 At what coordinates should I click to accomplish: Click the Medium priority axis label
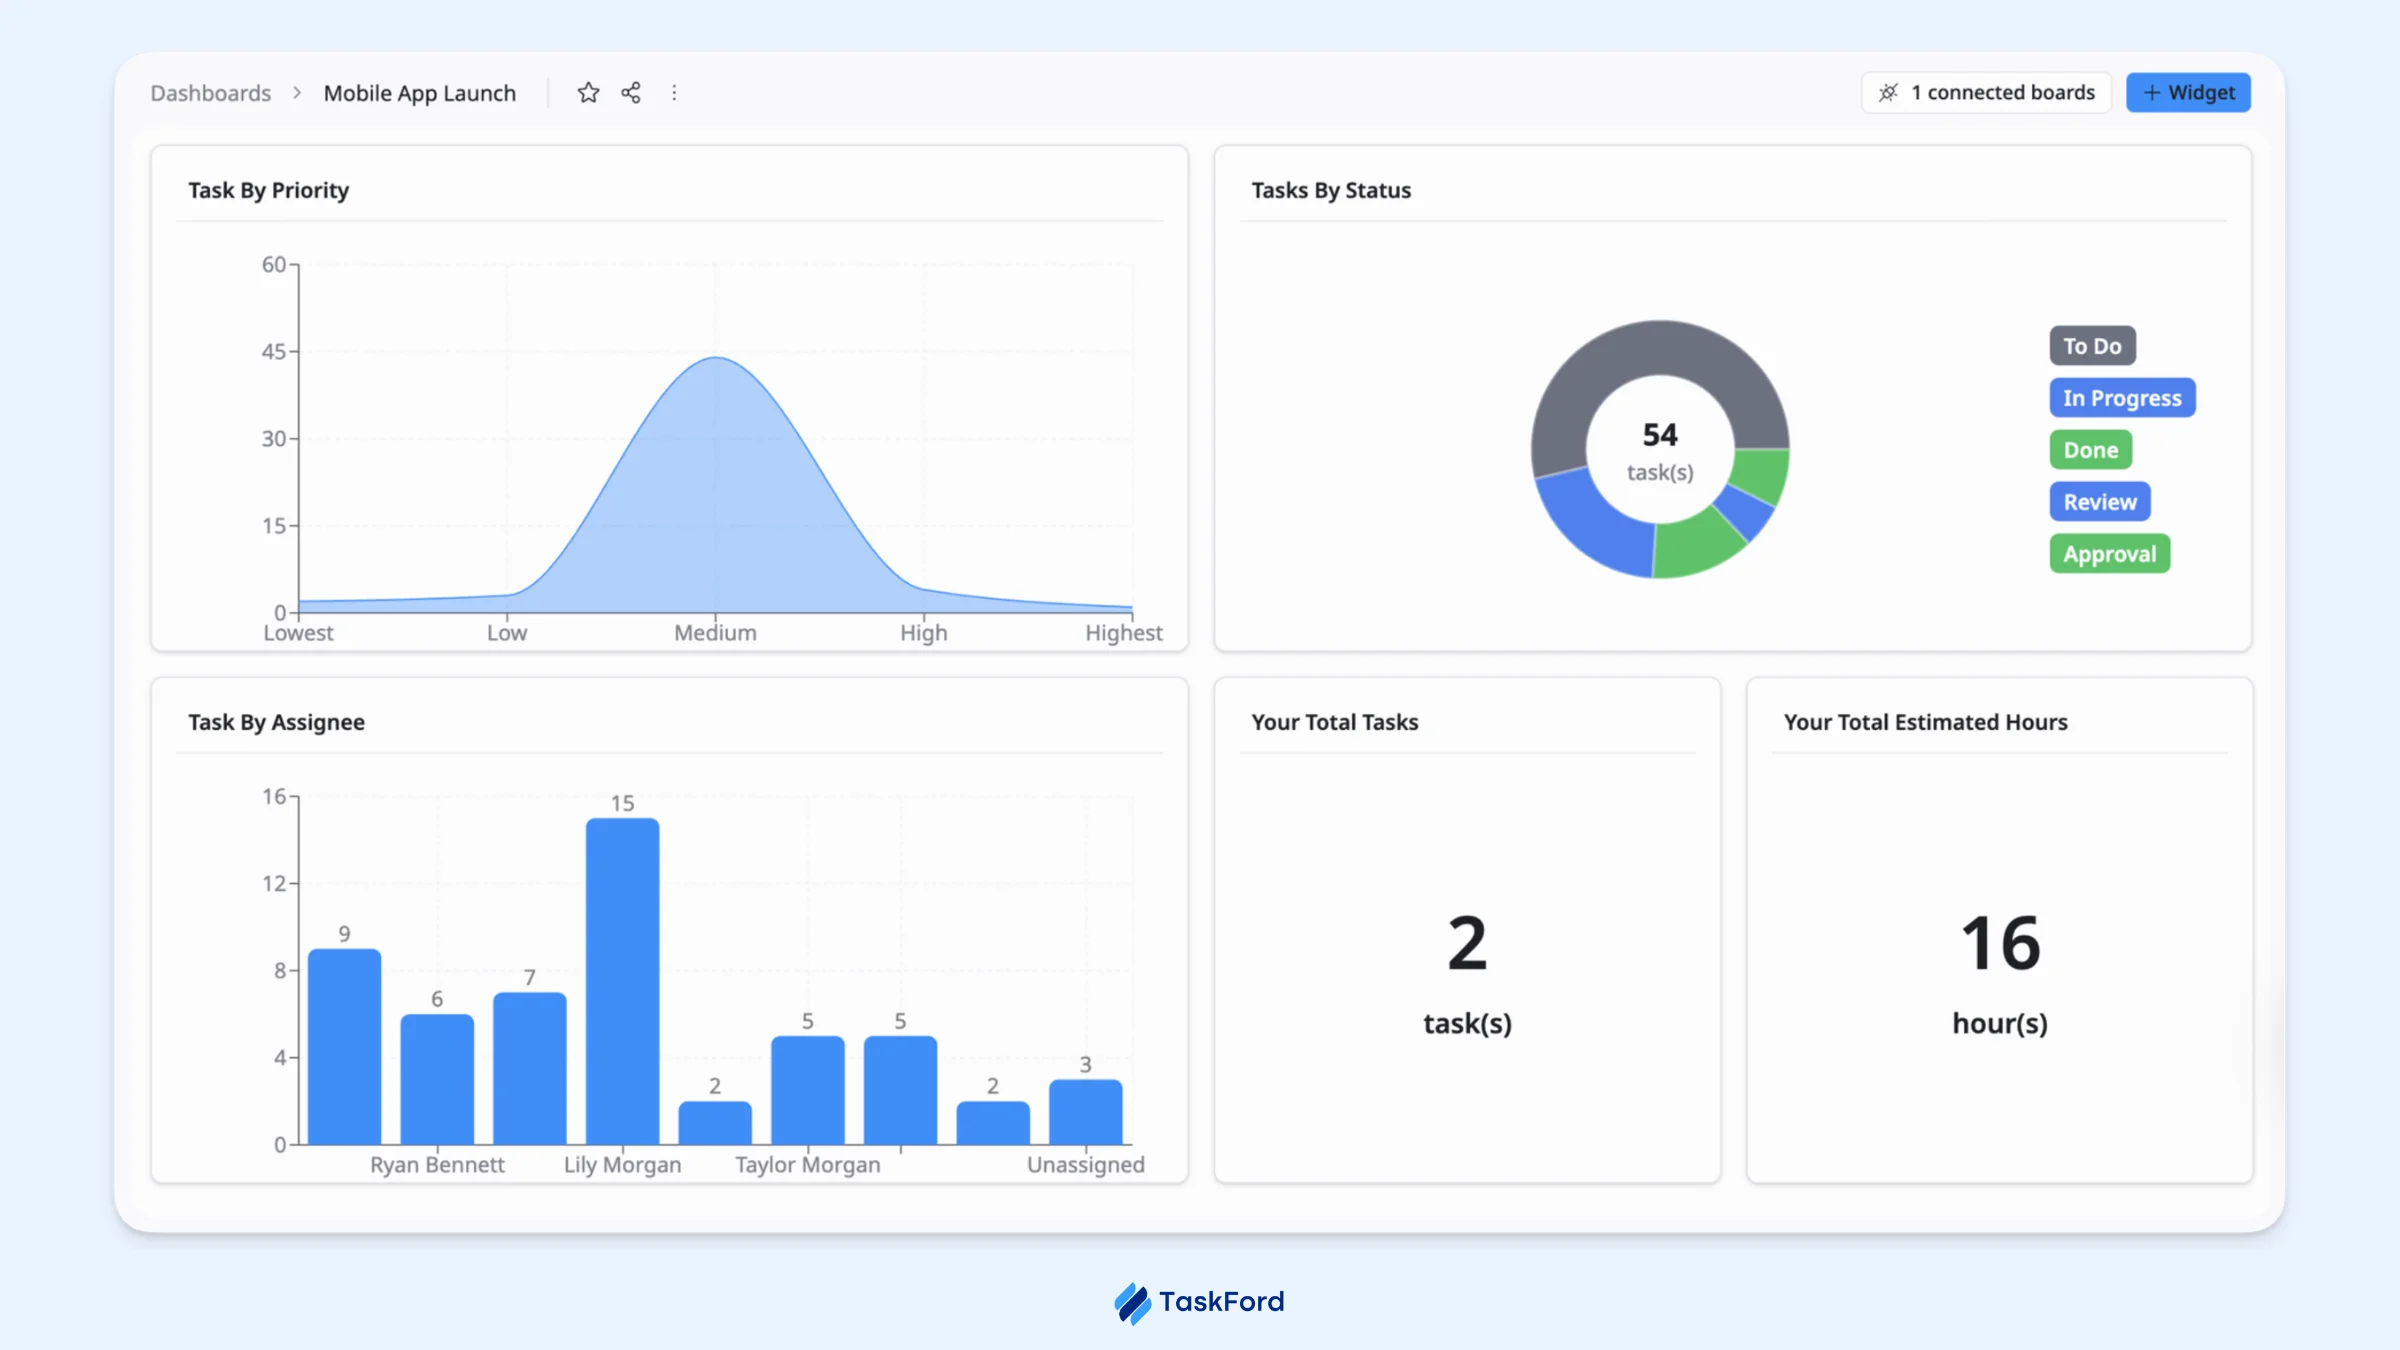[x=715, y=633]
